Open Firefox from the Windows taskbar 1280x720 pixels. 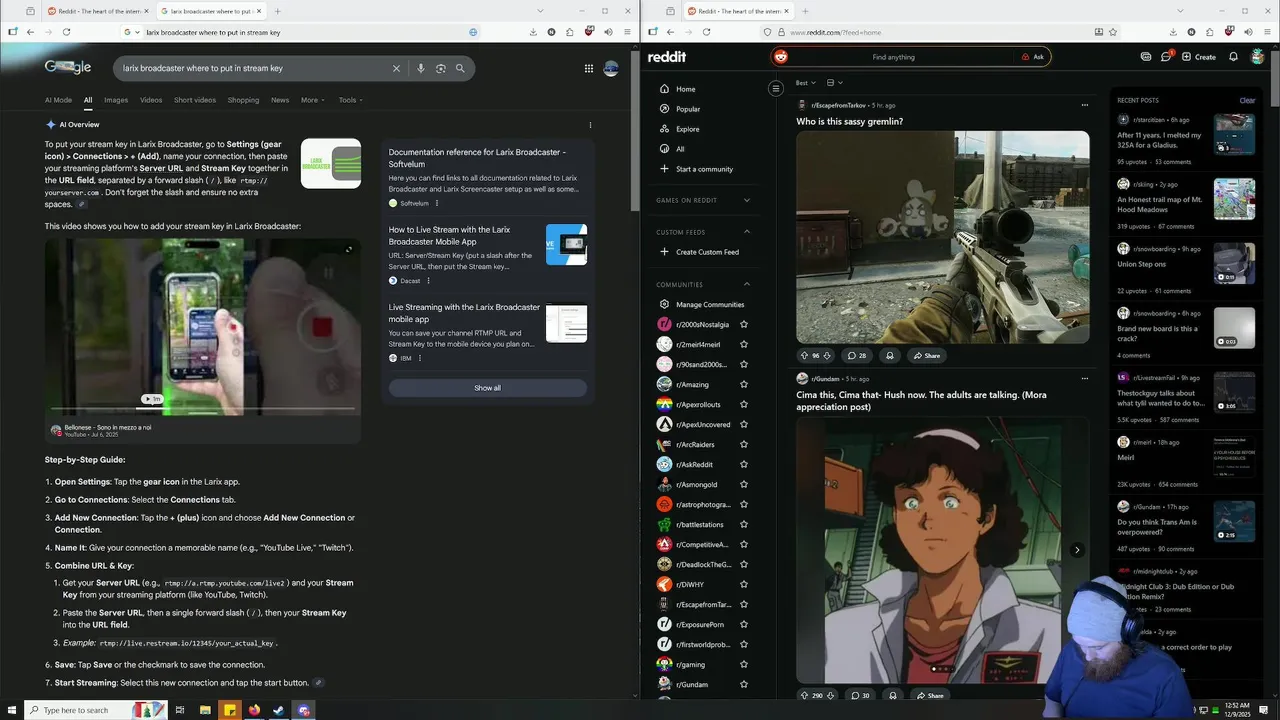(254, 710)
